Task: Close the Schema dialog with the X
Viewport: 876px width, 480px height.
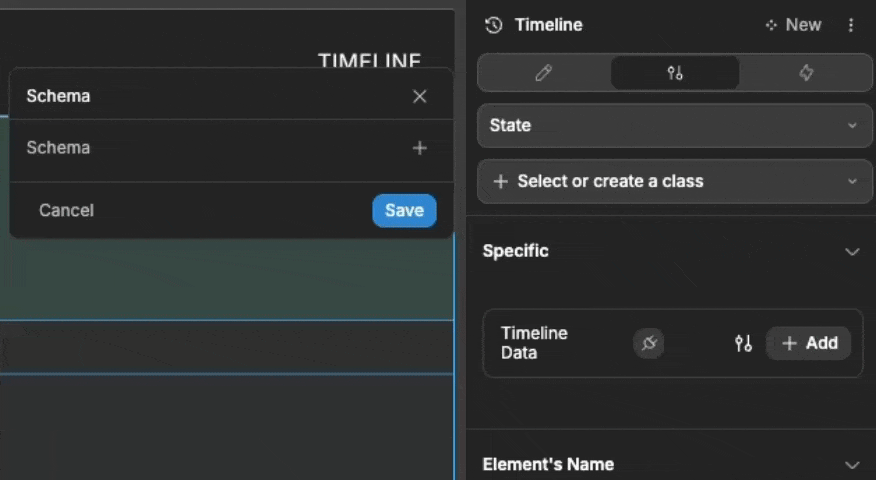Action: pyautogui.click(x=420, y=96)
